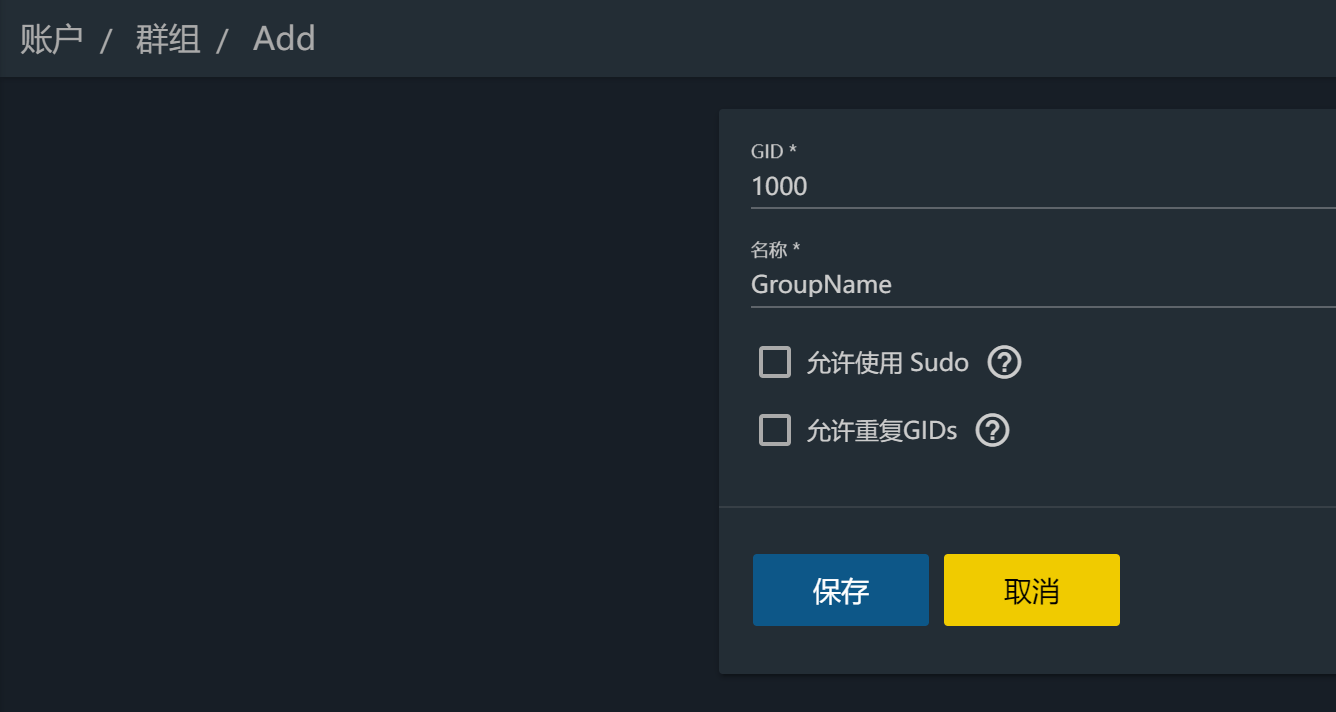Tick the 允许重复GIDs checkbox
Screen dimensions: 1336x712
(775, 430)
